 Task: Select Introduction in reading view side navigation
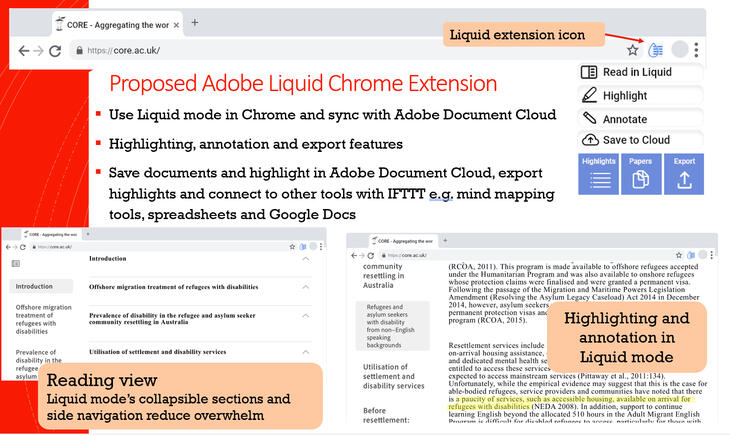tap(41, 286)
